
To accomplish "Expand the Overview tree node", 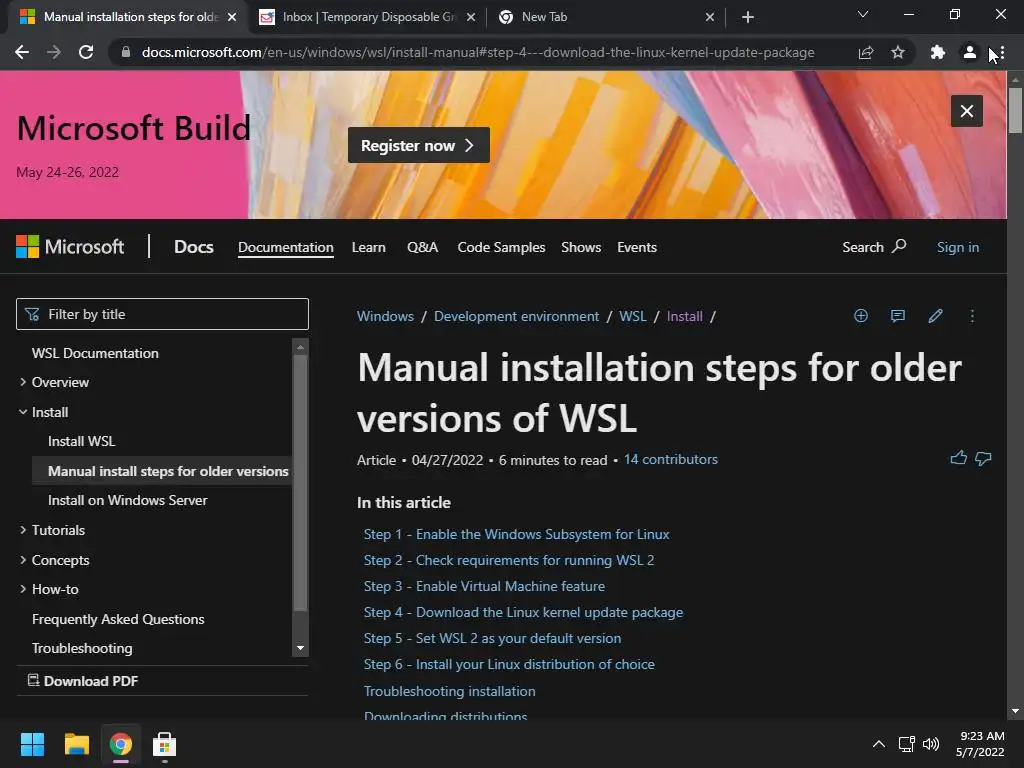I will 23,382.
